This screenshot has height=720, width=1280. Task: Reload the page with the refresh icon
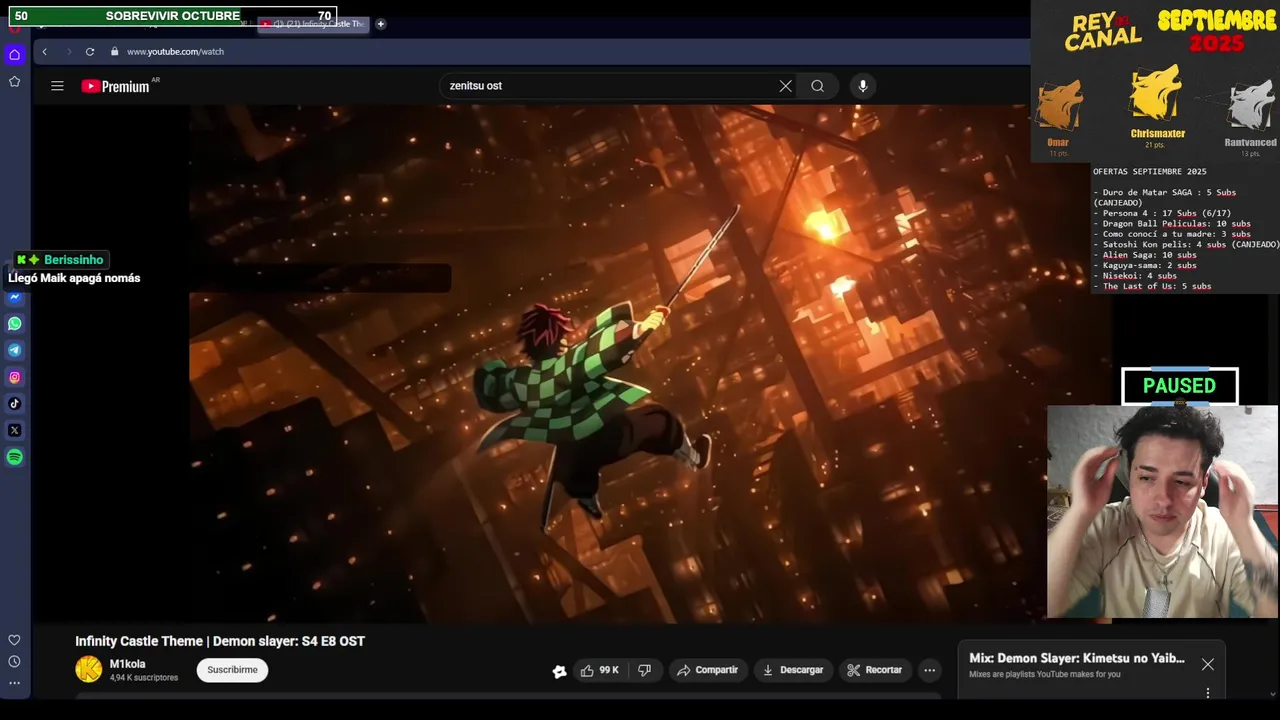coord(90,51)
